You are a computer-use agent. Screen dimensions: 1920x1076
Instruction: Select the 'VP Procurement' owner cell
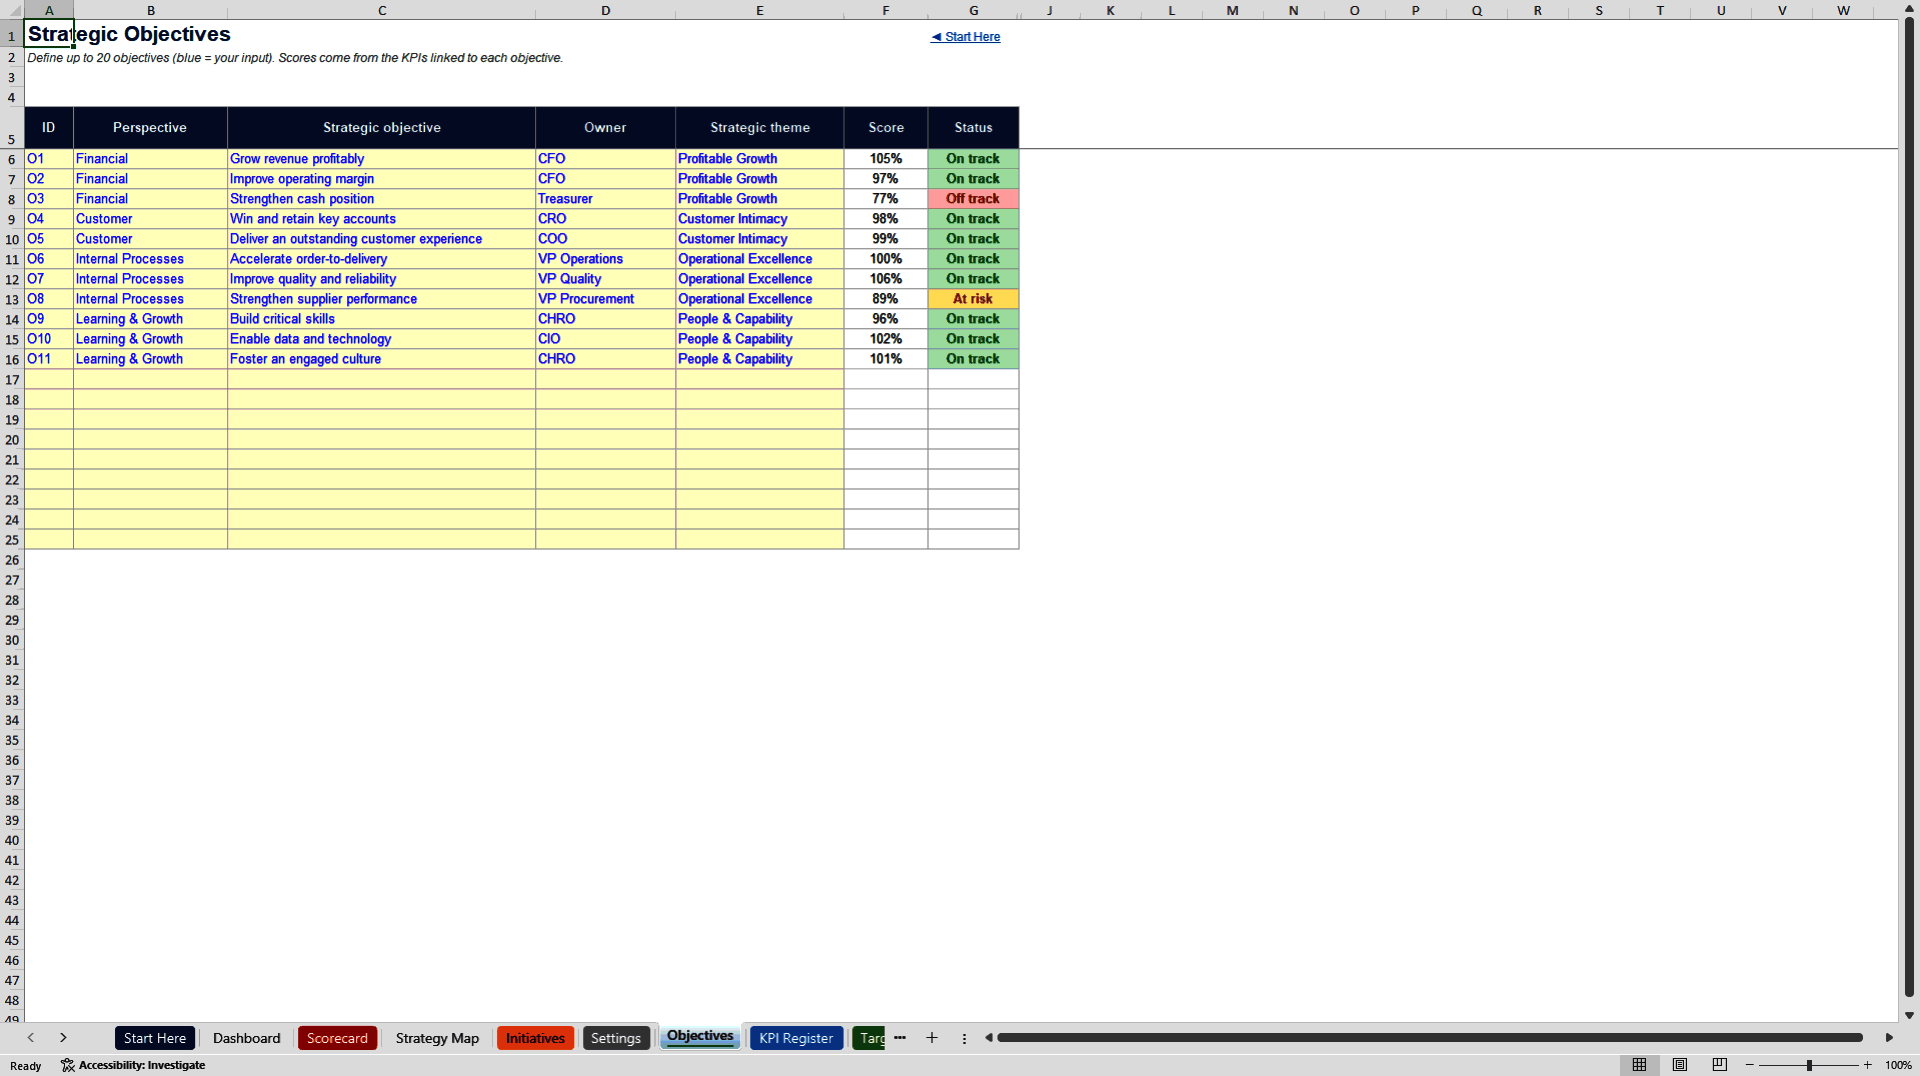[x=605, y=299]
